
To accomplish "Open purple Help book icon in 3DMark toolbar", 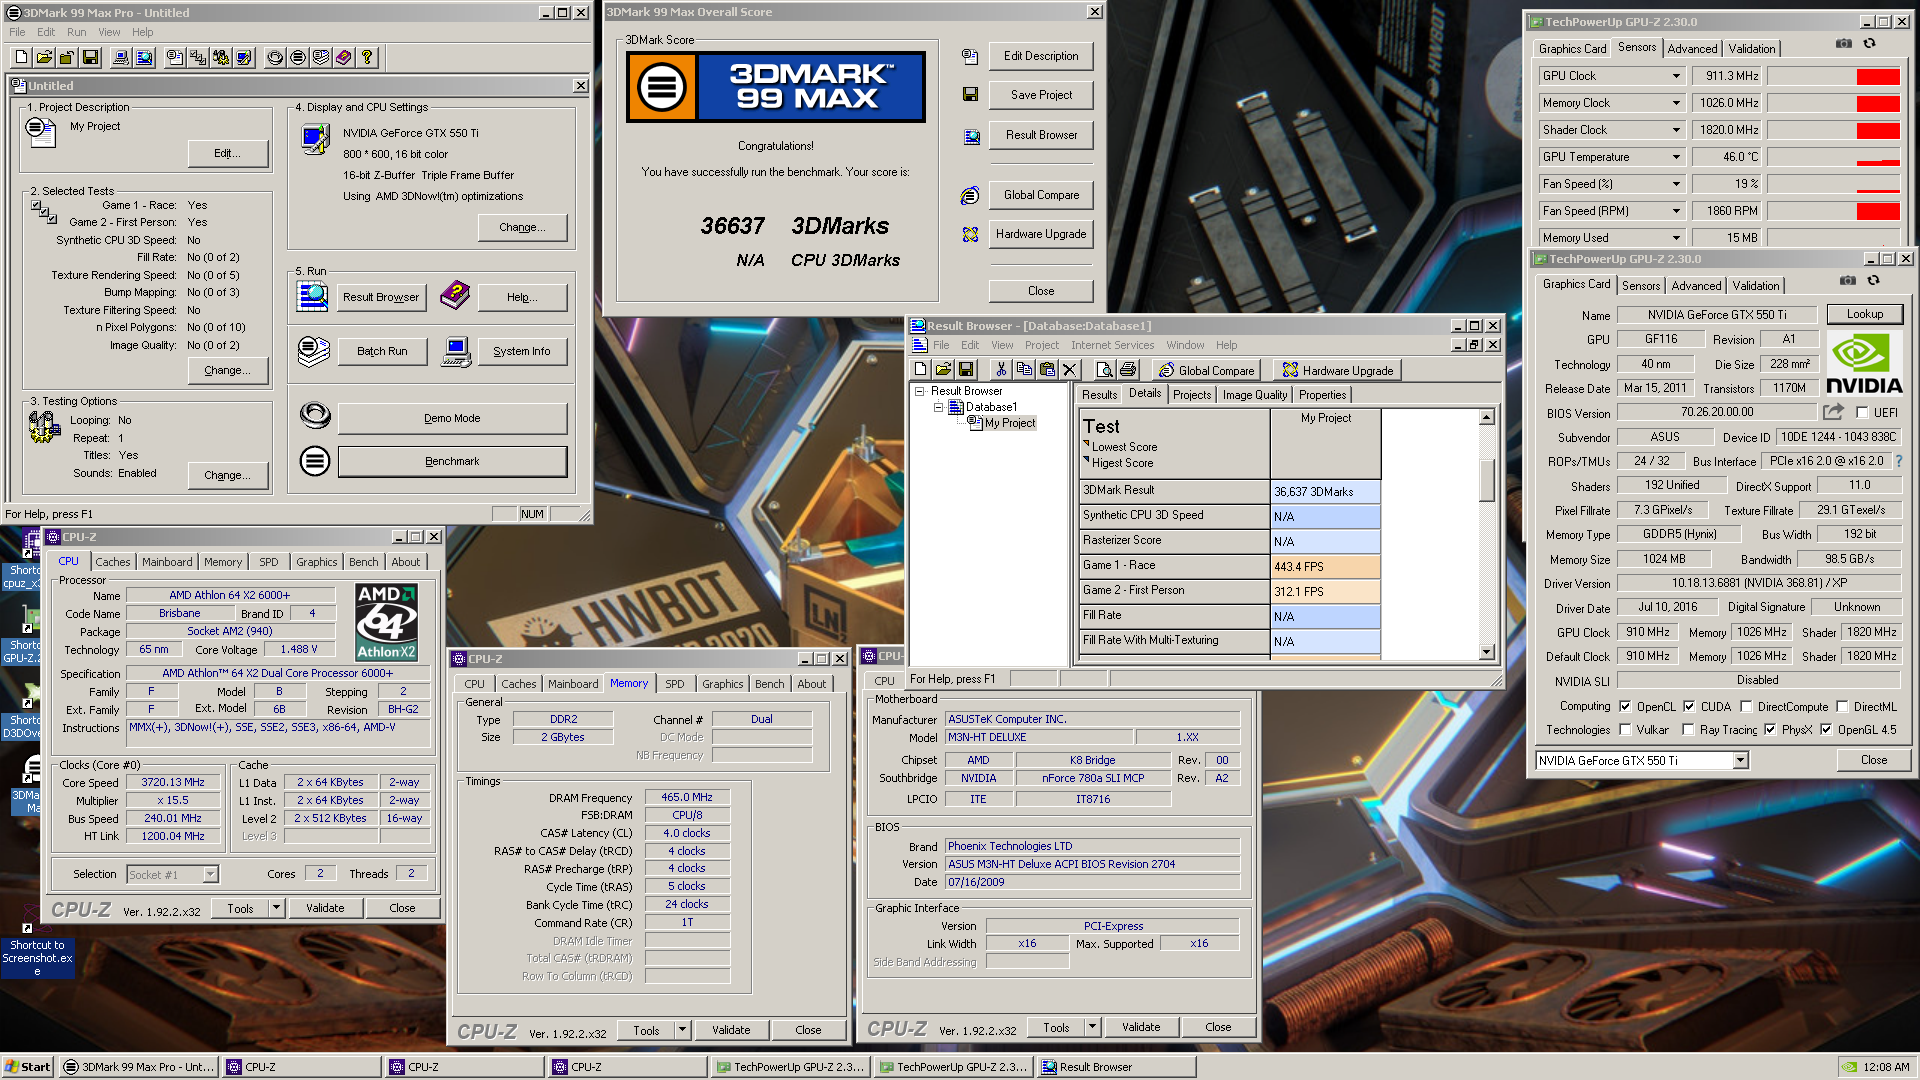I will 344,58.
